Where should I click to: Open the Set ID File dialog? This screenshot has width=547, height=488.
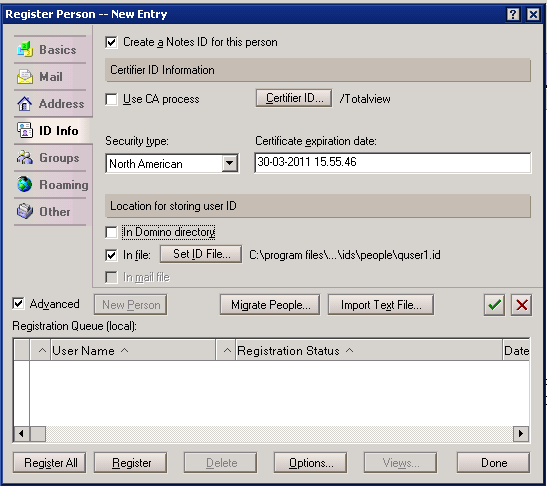[201, 254]
